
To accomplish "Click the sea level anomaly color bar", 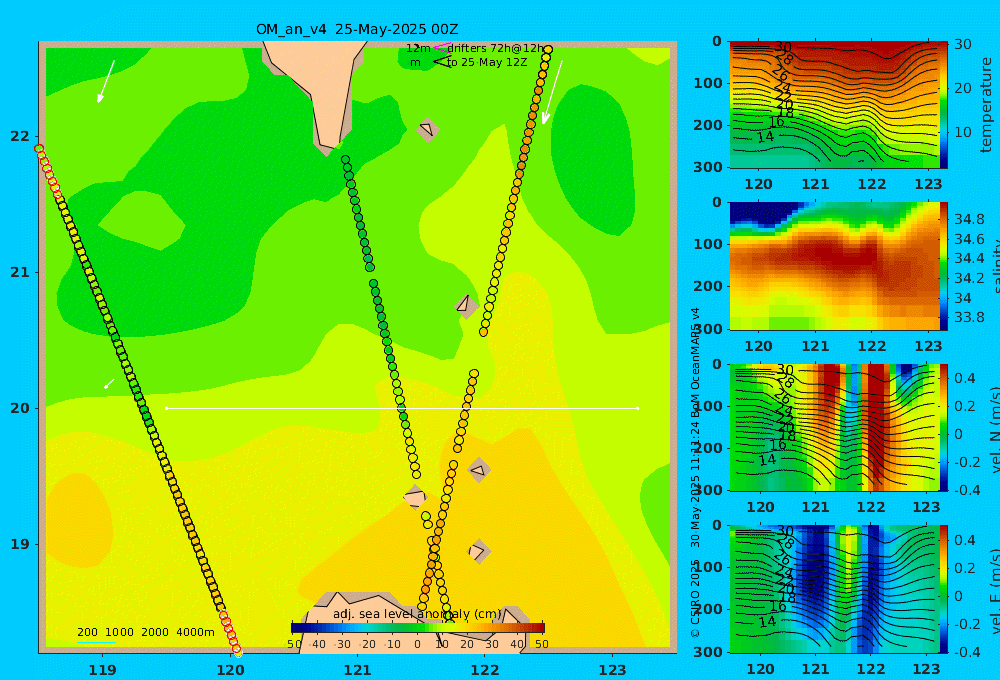I will 418,628.
